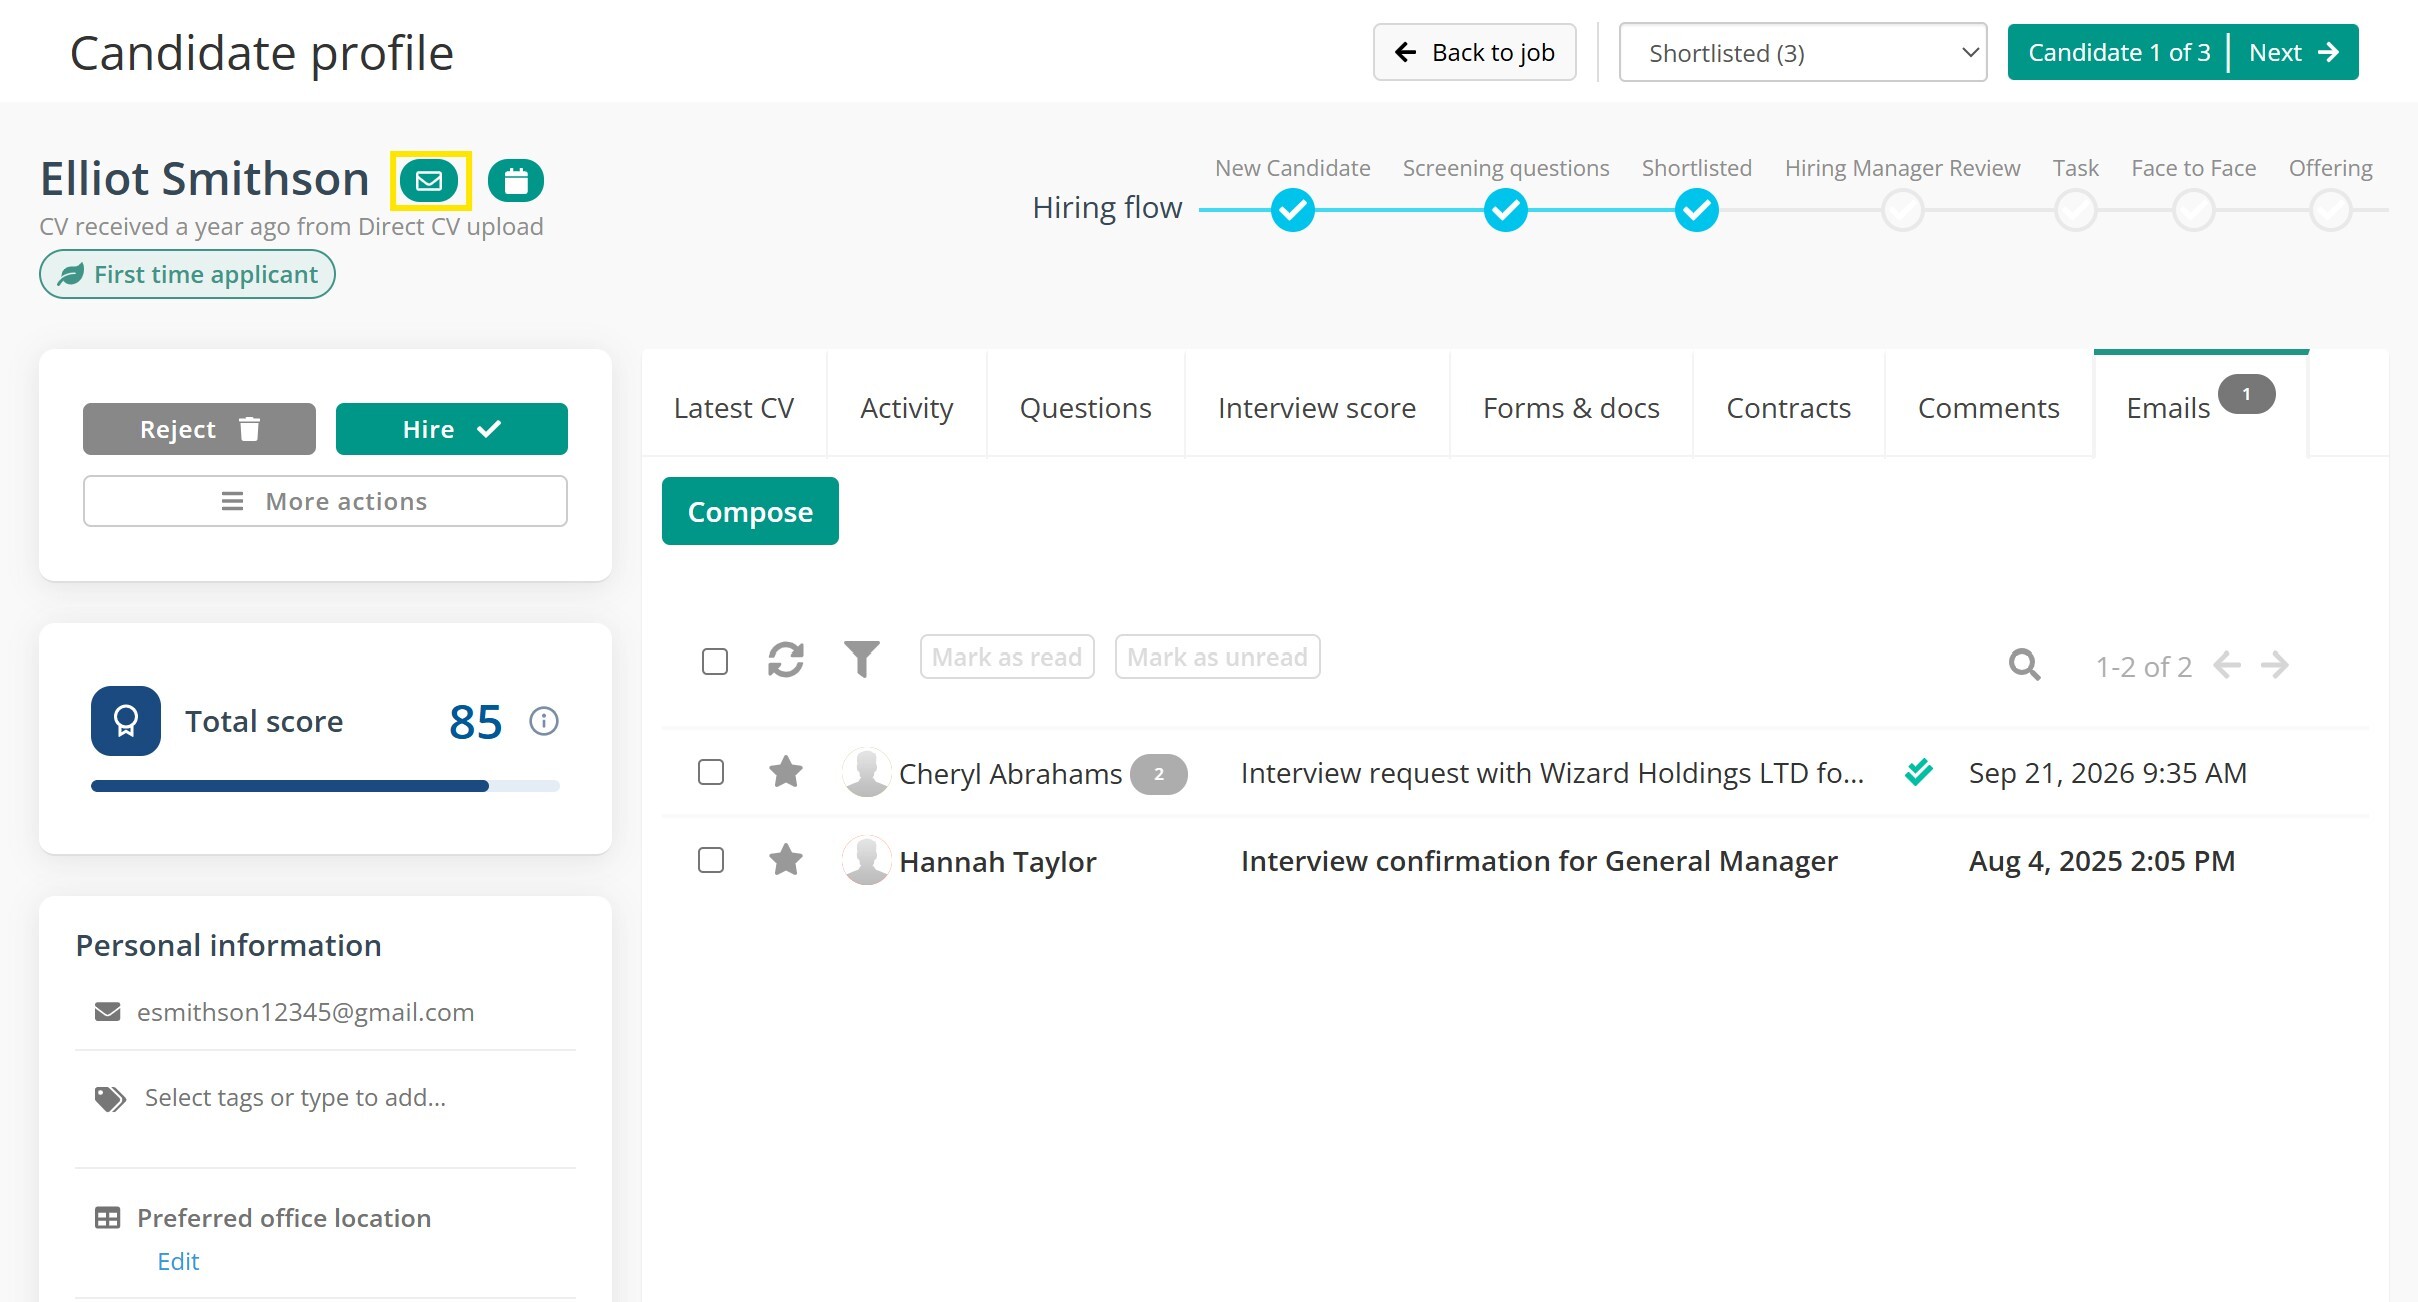Tick the Cheryl Abrahams email checkbox
Screen dimensions: 2418x1302
coord(711,772)
